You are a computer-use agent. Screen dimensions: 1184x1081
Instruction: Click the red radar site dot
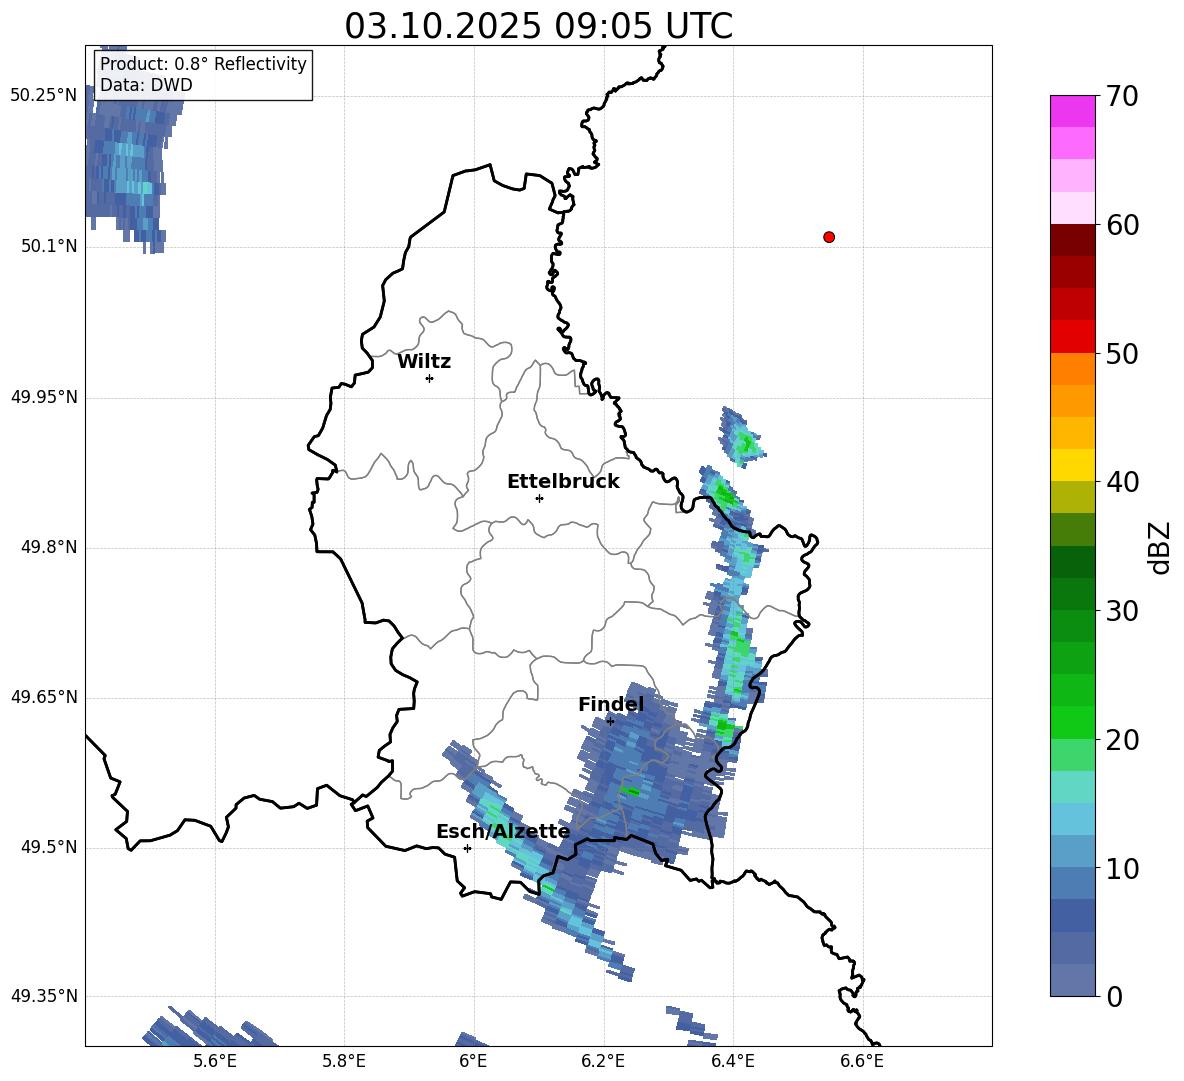coord(829,237)
